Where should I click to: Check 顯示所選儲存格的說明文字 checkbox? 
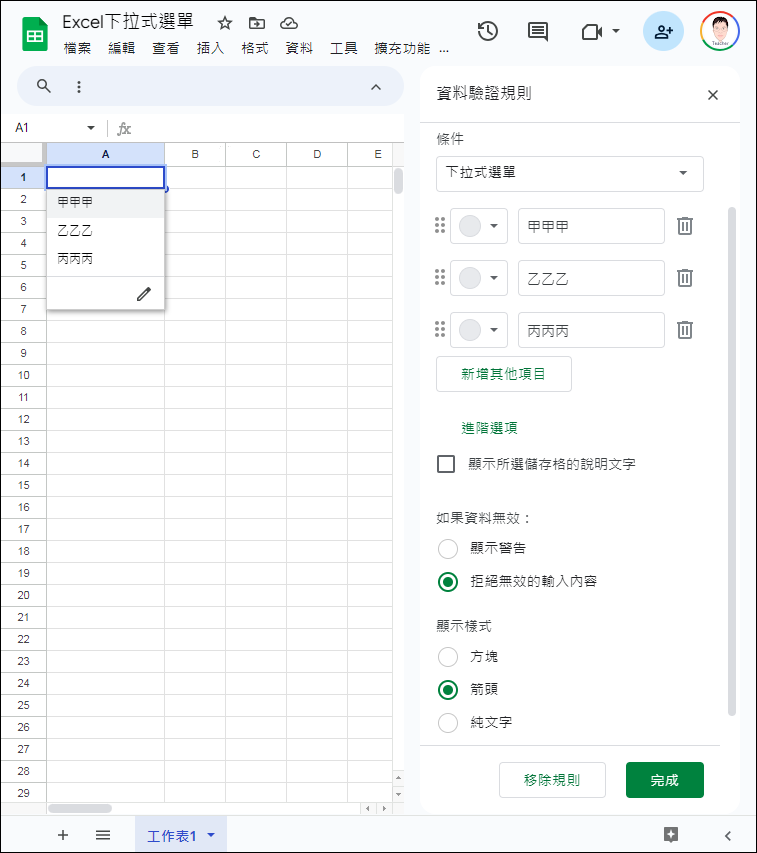[x=446, y=464]
